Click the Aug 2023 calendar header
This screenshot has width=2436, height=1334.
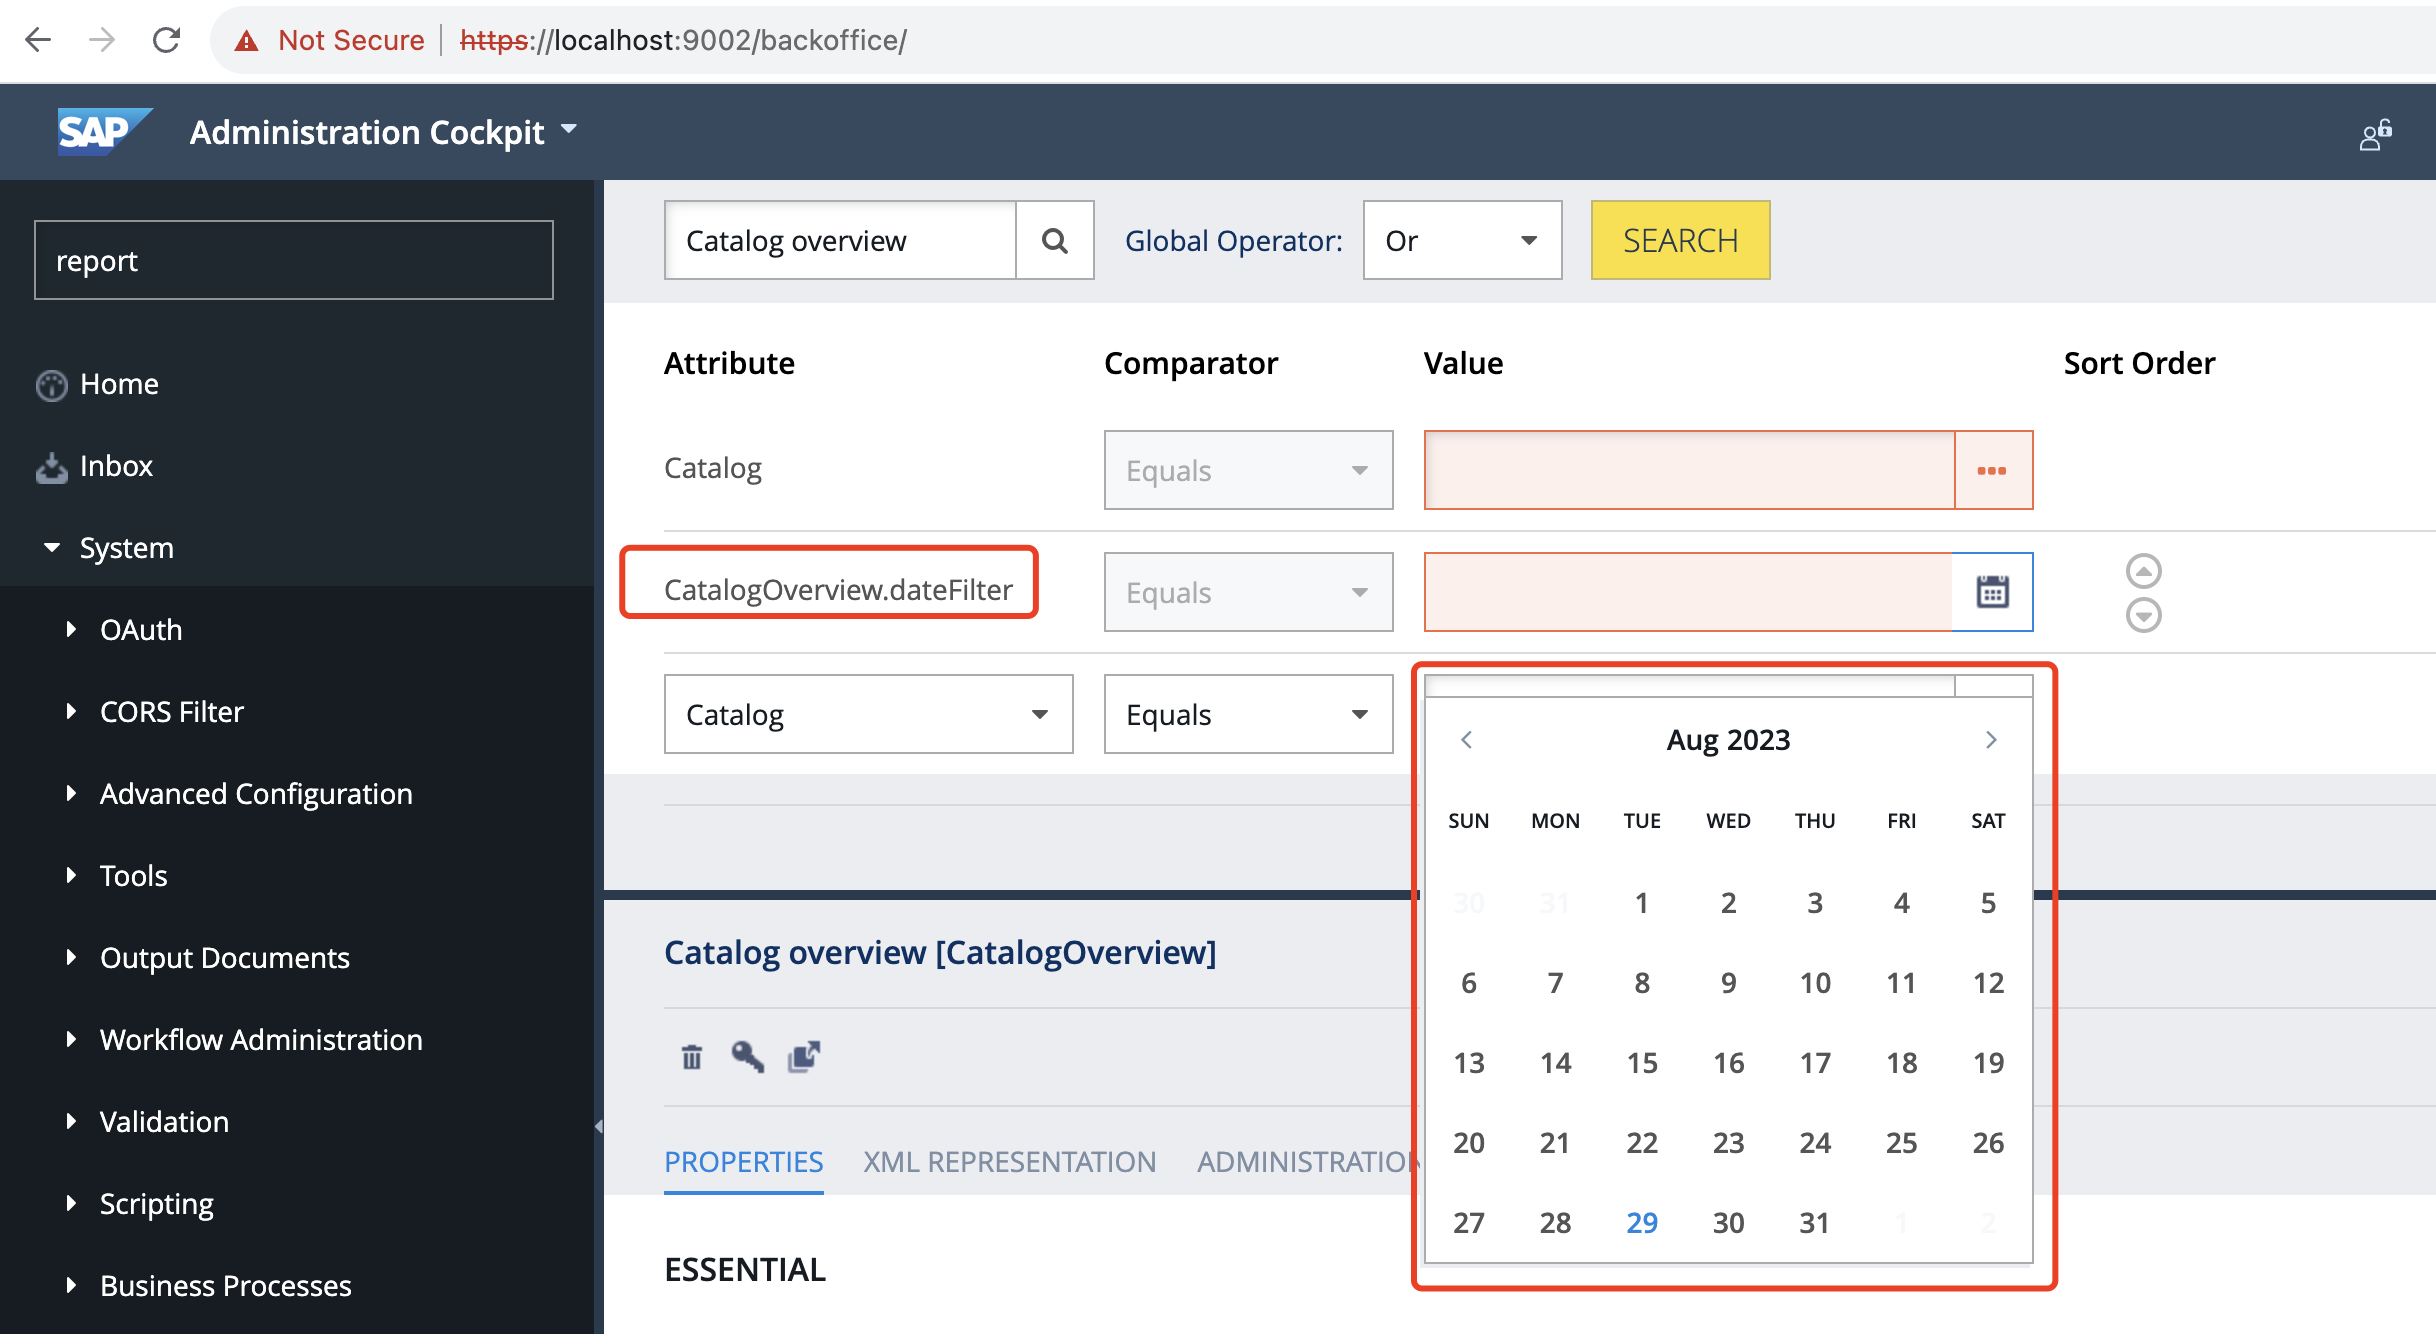pos(1728,740)
